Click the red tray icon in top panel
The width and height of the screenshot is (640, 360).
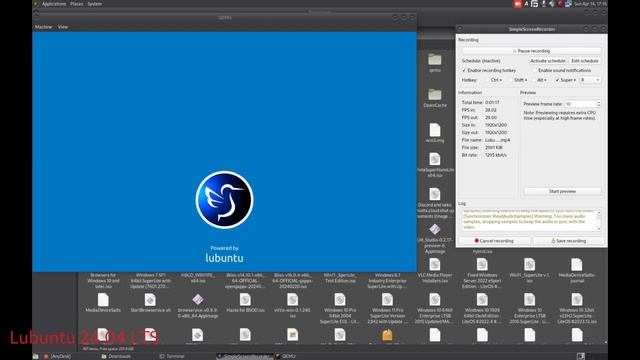518,4
